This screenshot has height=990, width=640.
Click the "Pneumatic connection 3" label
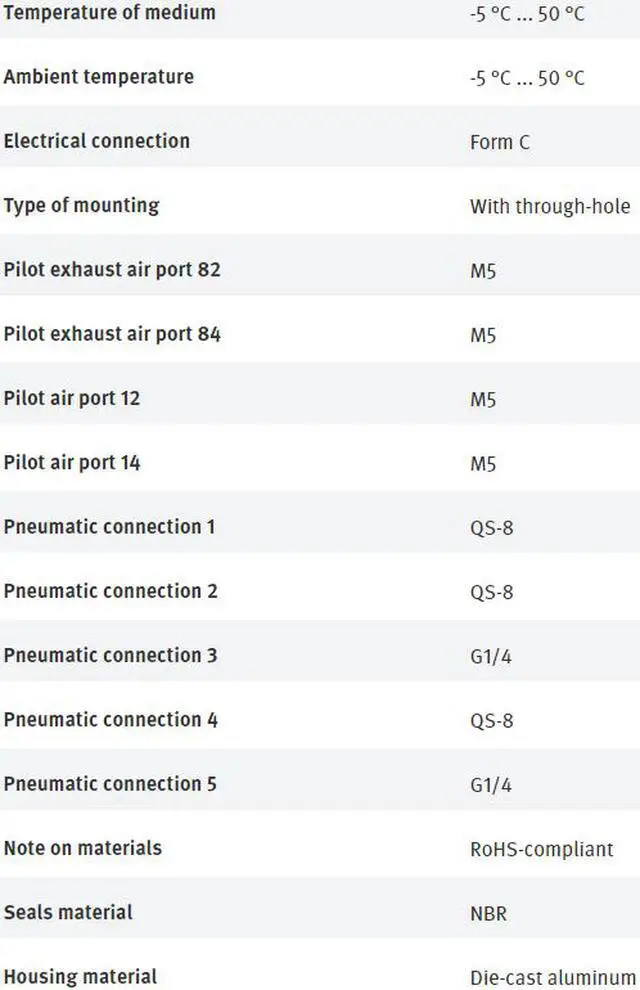click(x=110, y=655)
